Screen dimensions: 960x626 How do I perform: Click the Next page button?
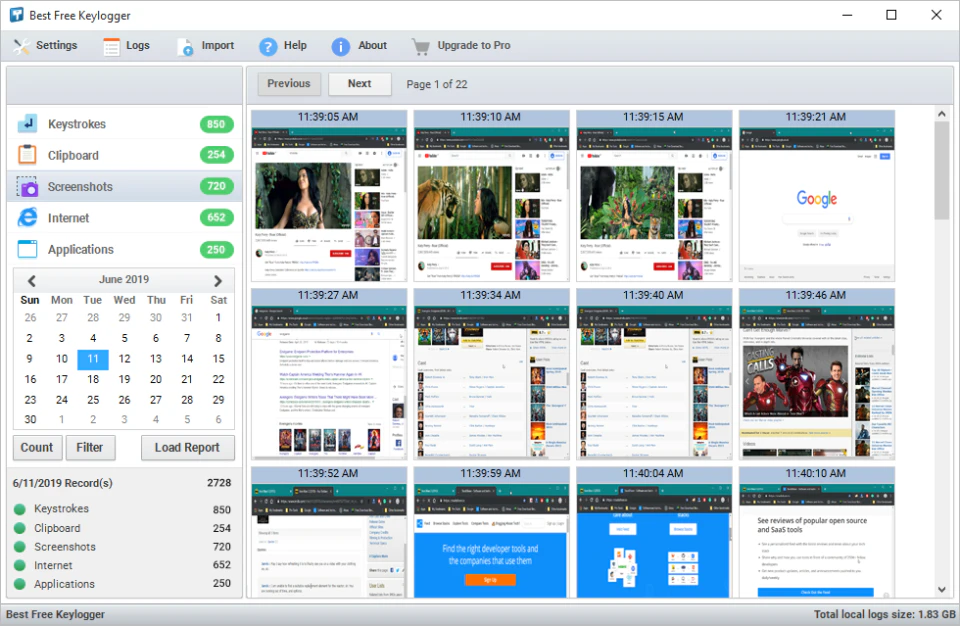pos(359,84)
